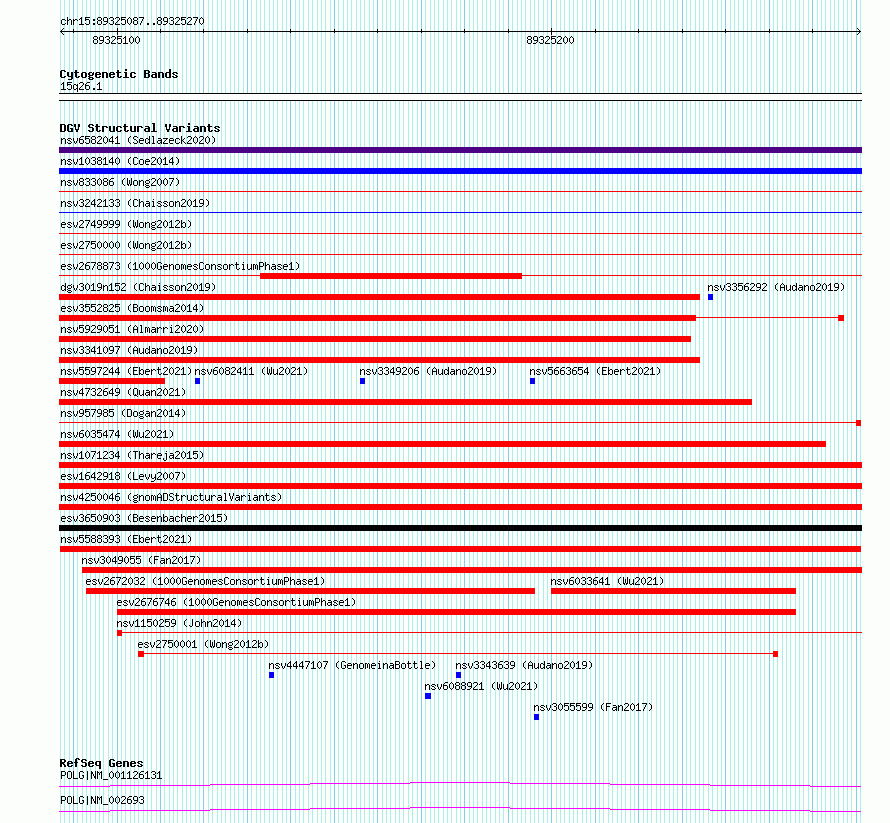Click the blue bar of nsv1038140
This screenshot has height=823, width=890.
[x=460, y=171]
